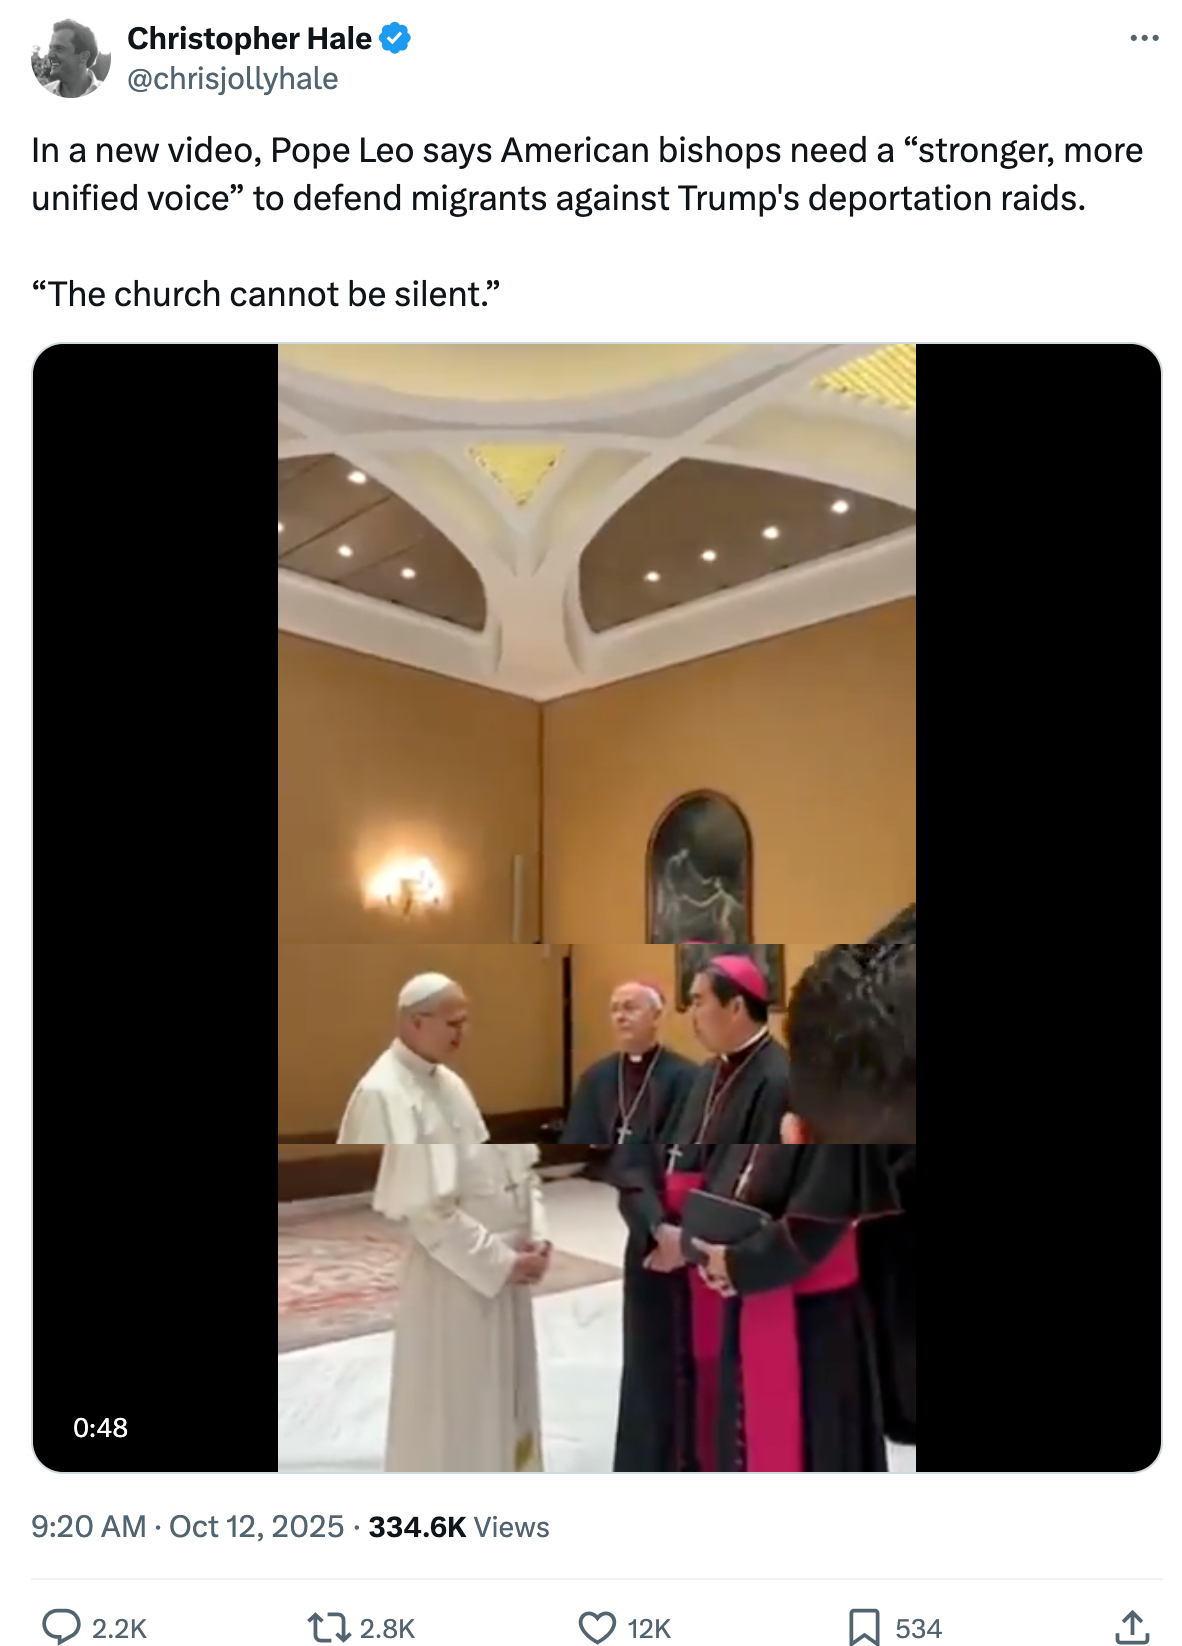
Task: Open the 9:20 AM Oct 12, 2025 timestamp
Action: tap(187, 1527)
